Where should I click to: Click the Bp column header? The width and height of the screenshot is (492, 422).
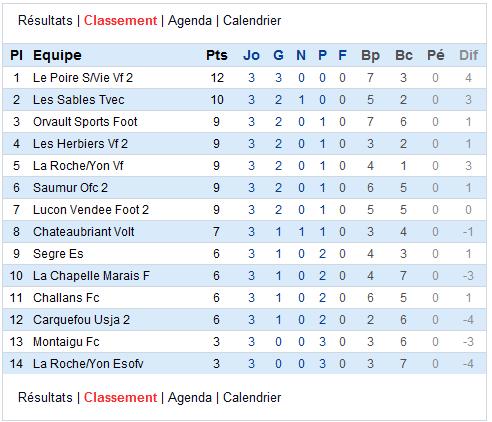[x=370, y=55]
